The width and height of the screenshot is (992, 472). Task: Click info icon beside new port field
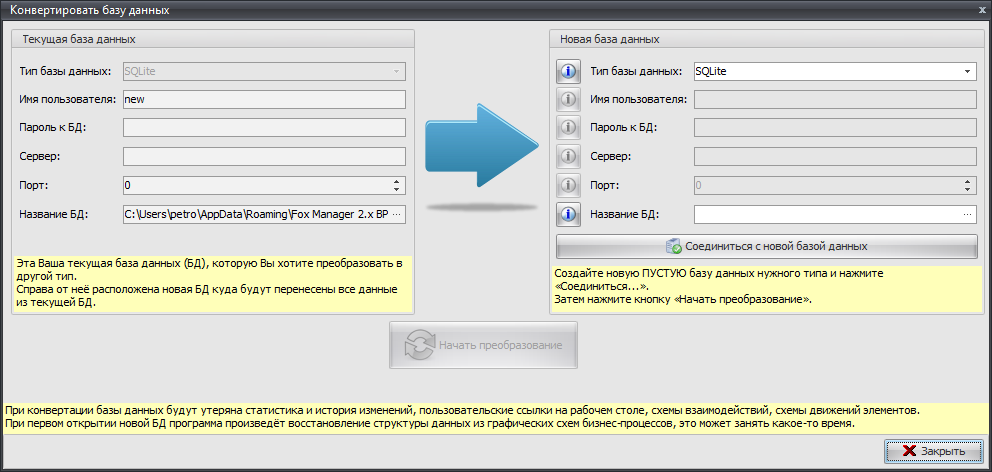click(x=568, y=185)
